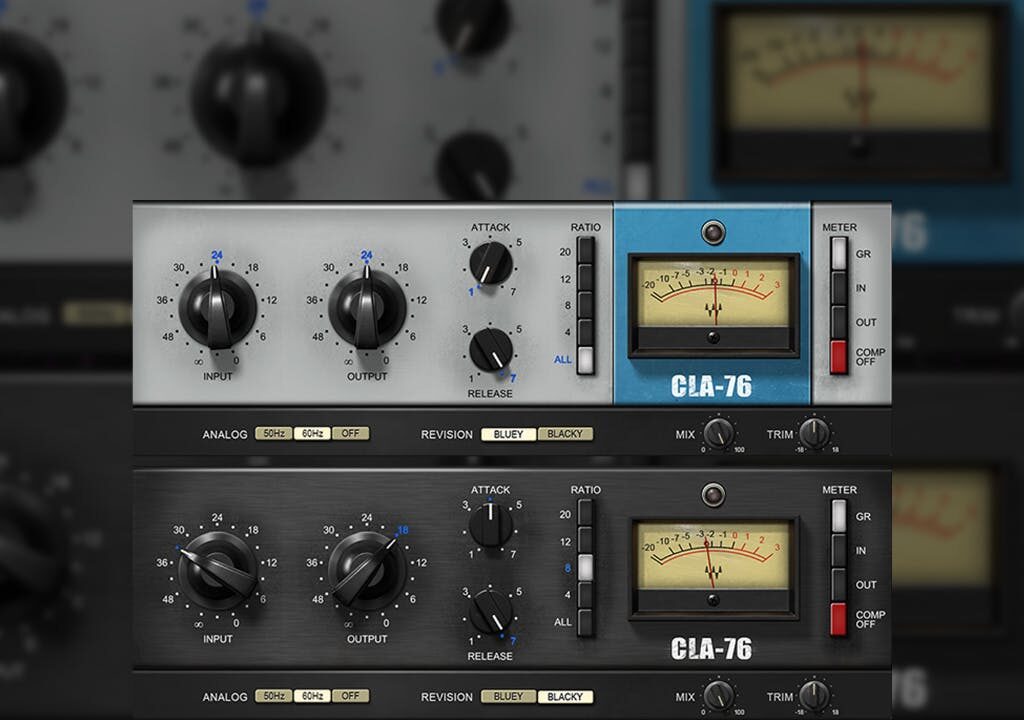Toggle red COMP OFF button on Bluey unit
The height and width of the screenshot is (720, 1024).
pyautogui.click(x=839, y=357)
